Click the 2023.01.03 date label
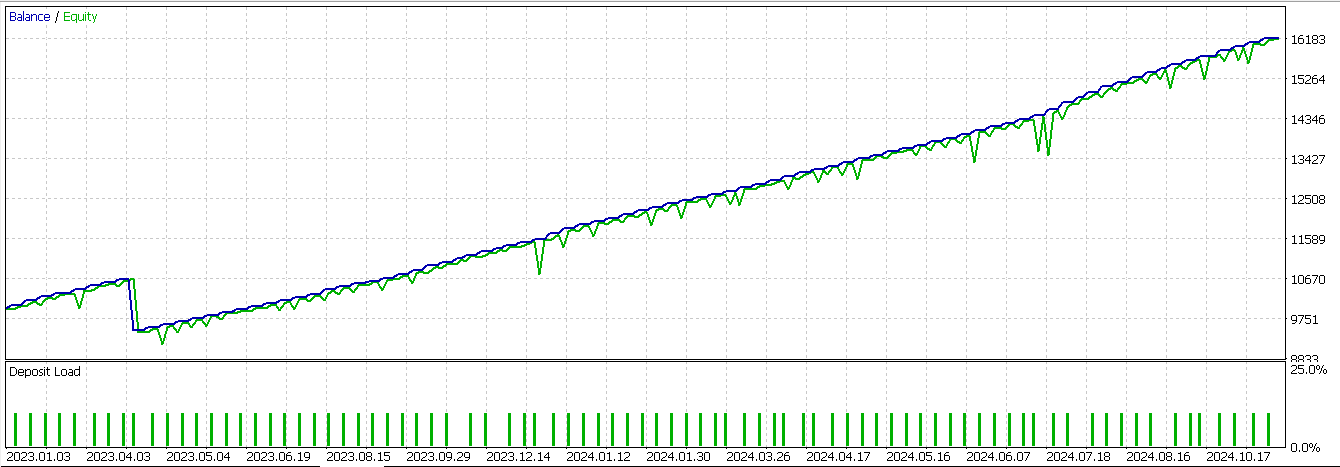 (x=38, y=457)
